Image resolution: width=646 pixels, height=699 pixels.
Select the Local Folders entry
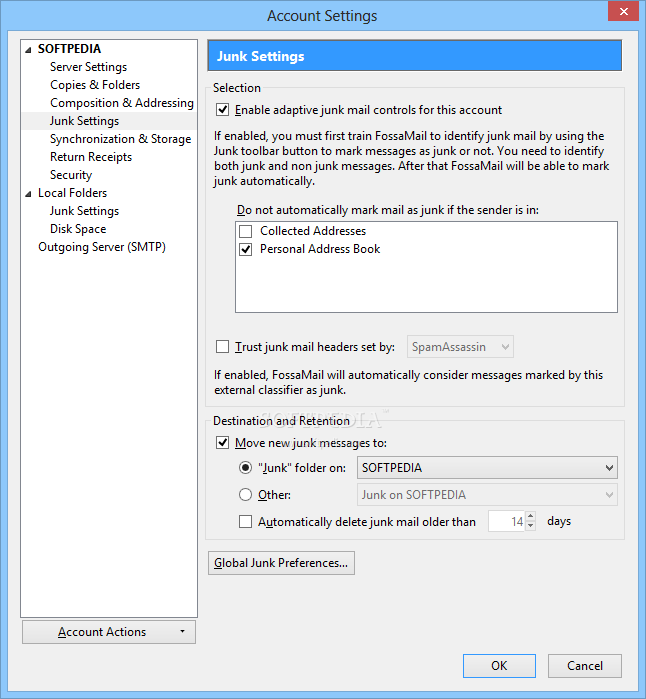pos(72,193)
